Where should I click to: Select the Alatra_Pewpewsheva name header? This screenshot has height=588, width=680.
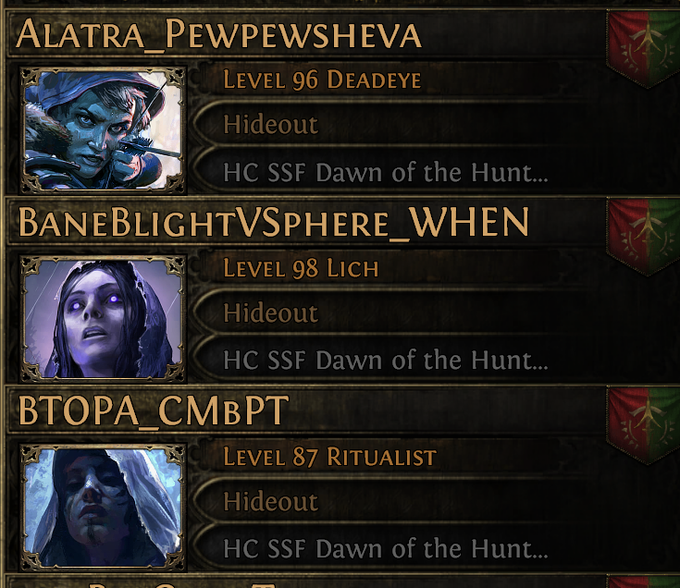click(306, 34)
